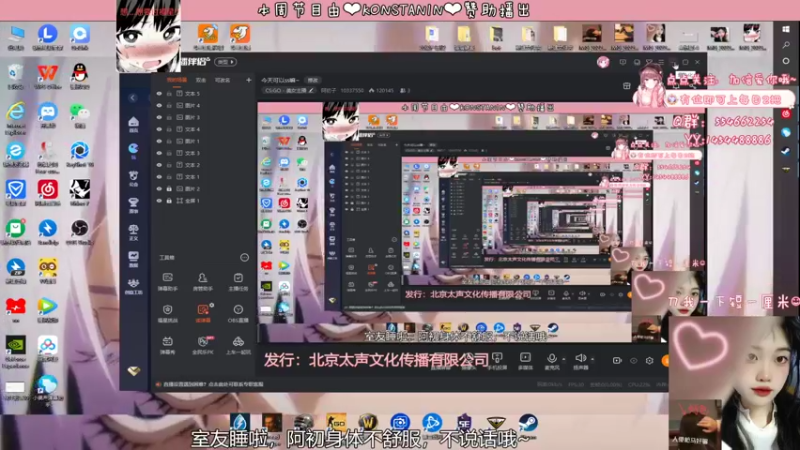Collapse the toolbox panel with the minus circle
The image size is (800, 450).
point(244,257)
